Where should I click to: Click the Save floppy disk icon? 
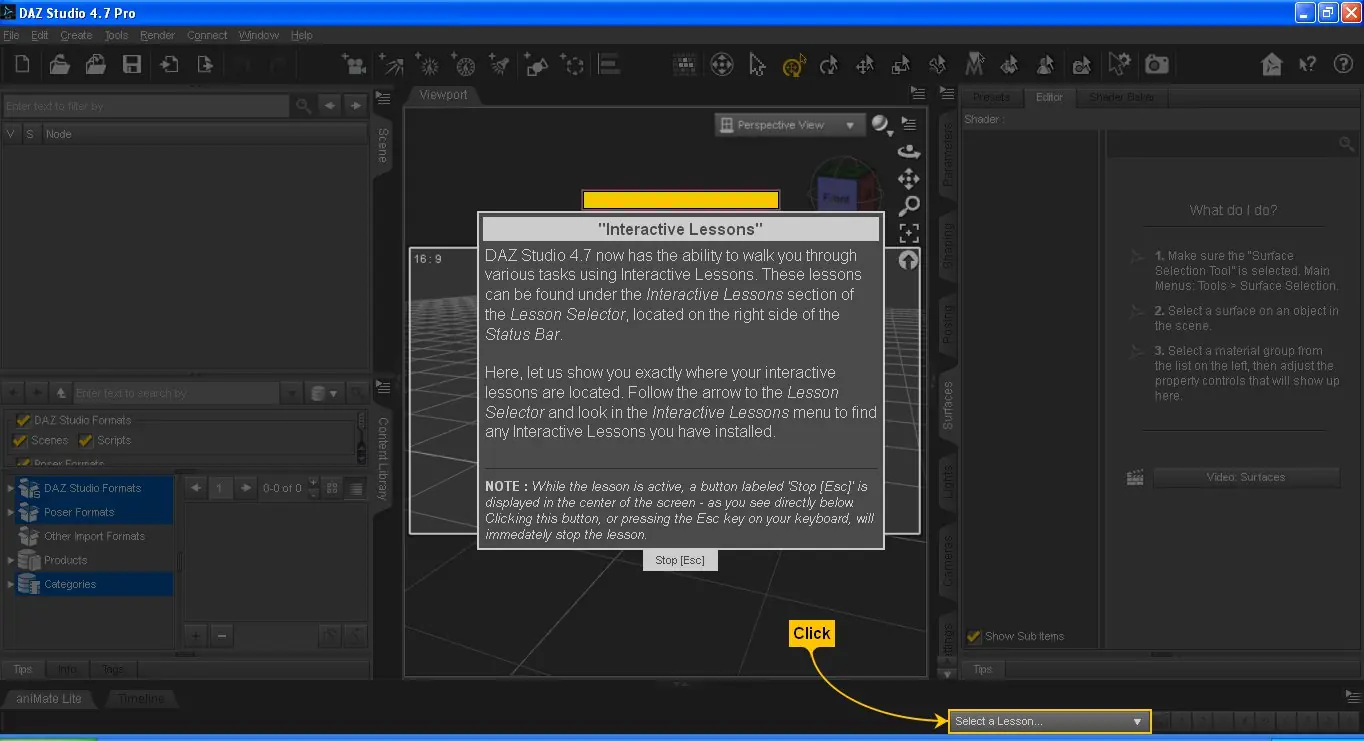[131, 65]
